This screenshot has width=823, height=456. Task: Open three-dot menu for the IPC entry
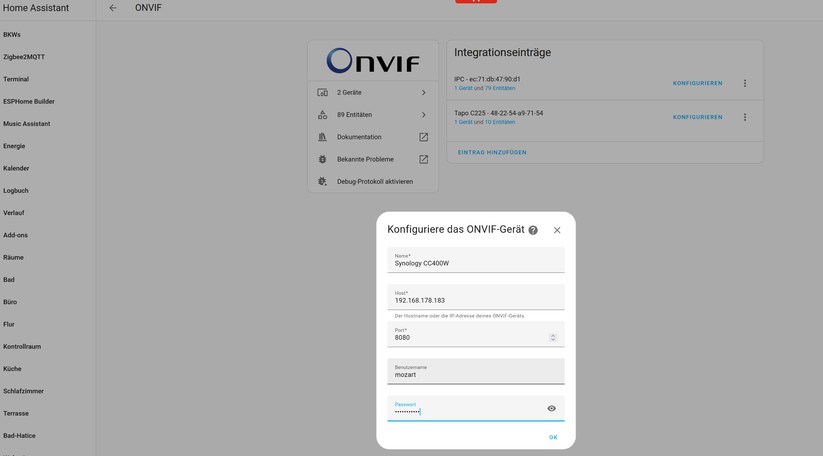point(744,83)
